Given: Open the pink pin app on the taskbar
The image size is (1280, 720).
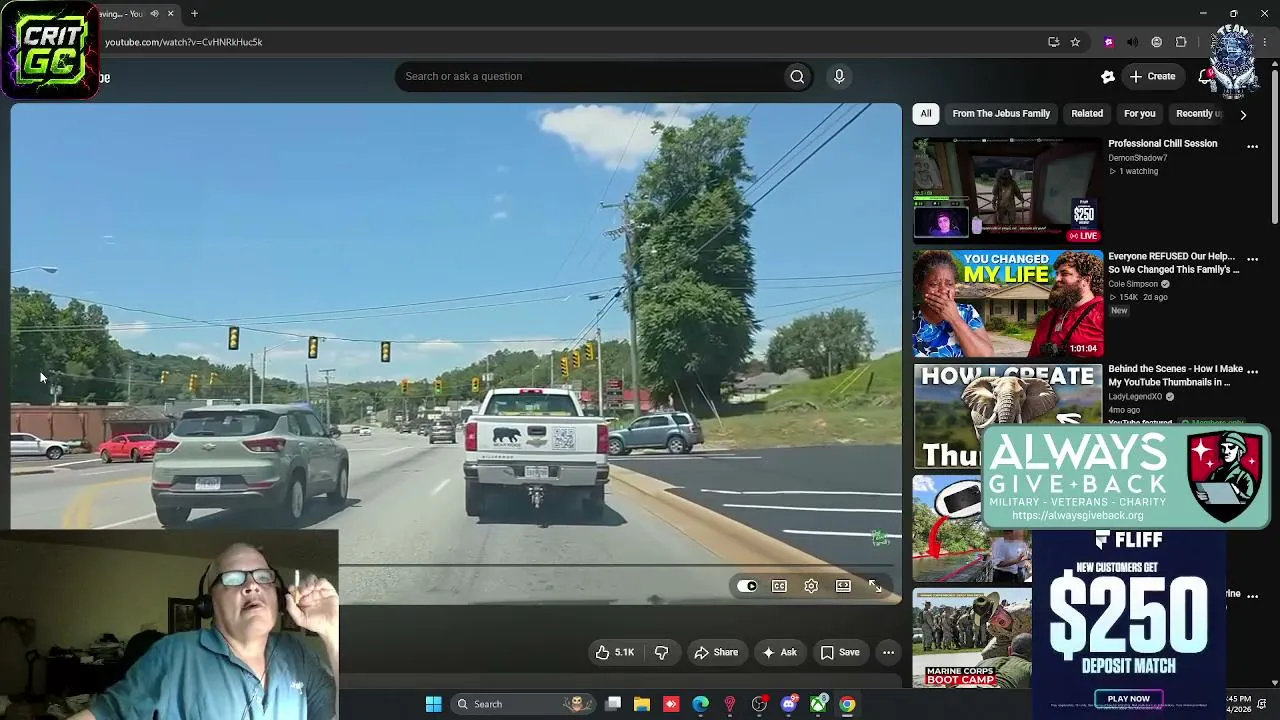Looking at the screenshot, I should [730, 704].
